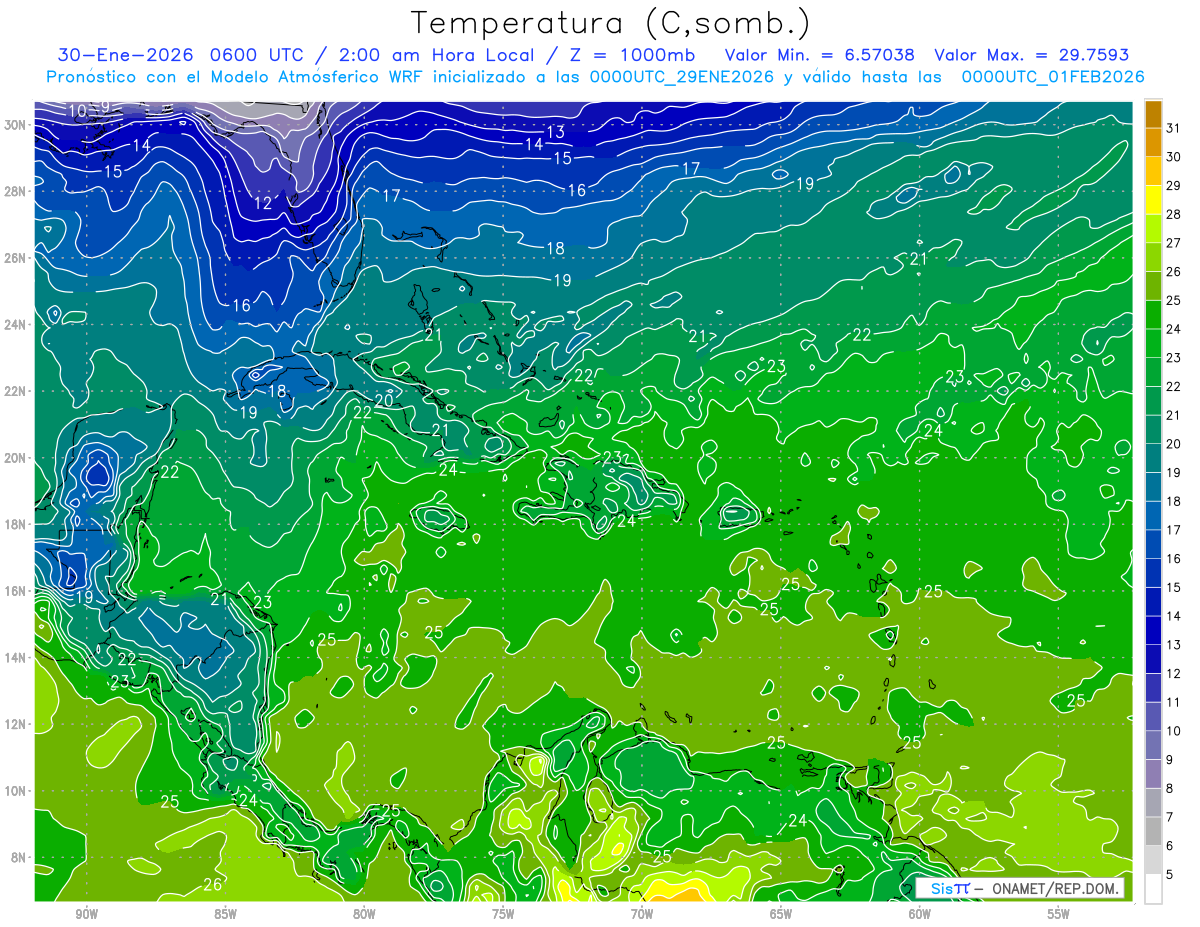Screen dimensions: 1200x927
Task: Click longitude axis label '70W'
Action: (x=642, y=914)
